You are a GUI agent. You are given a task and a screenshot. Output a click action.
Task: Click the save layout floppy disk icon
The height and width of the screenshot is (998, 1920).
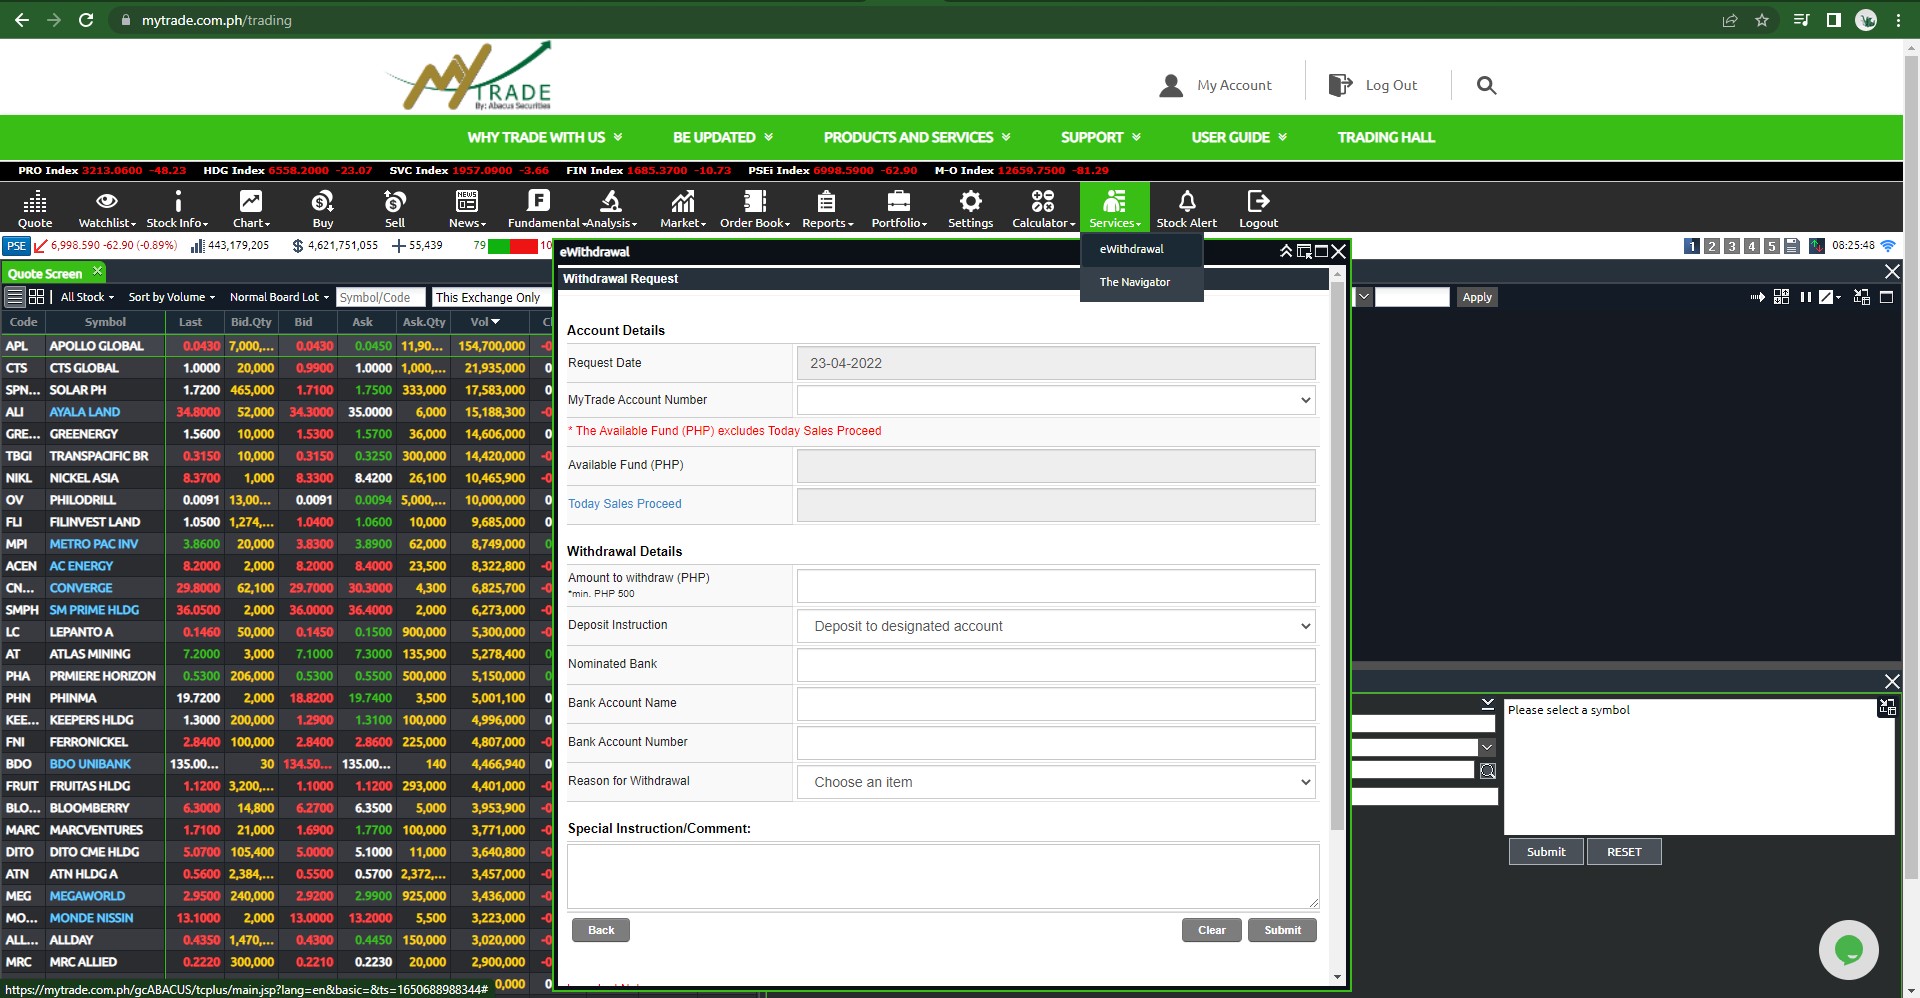click(x=1791, y=246)
